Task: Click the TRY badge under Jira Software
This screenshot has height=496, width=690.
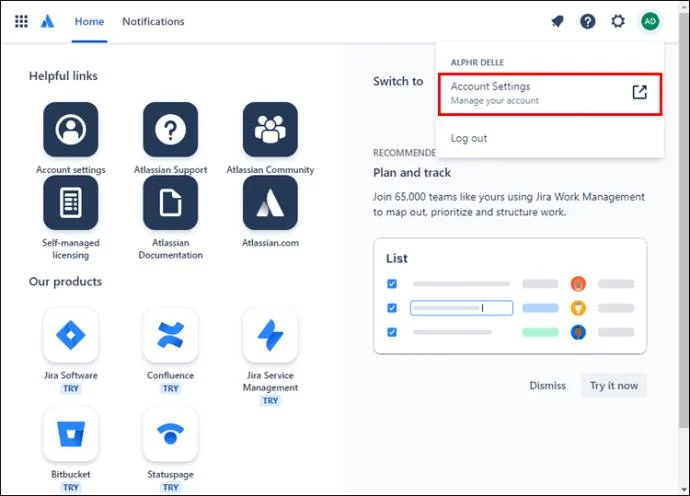Action: coord(71,388)
